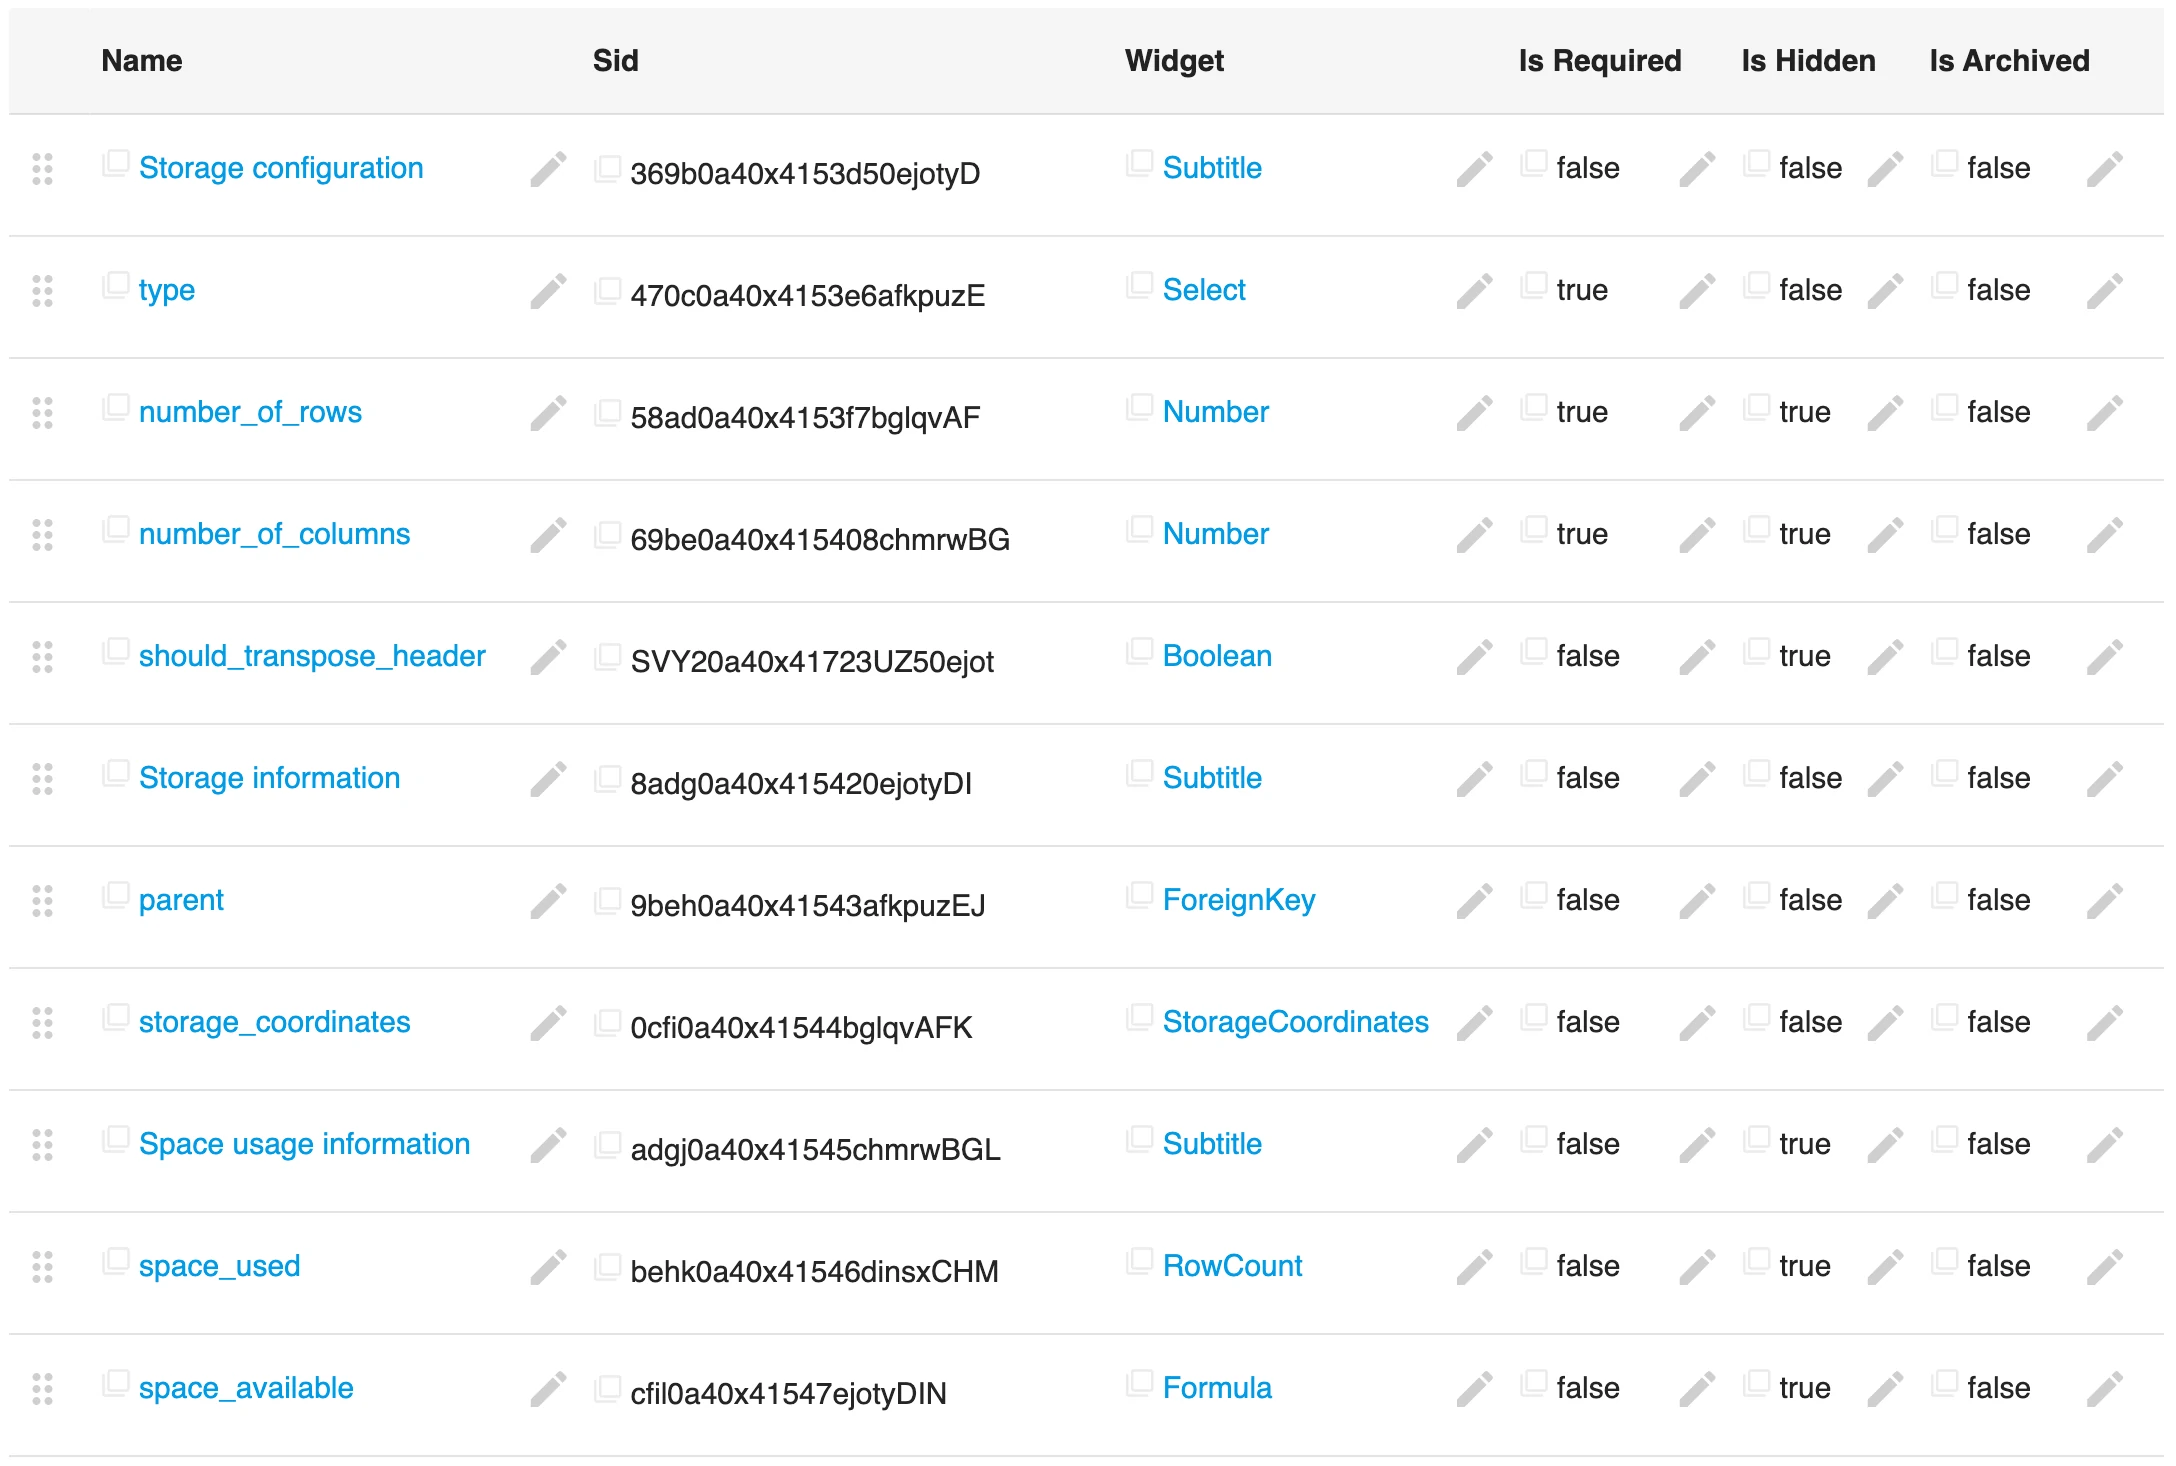The image size is (2176, 1466).
Task: Edit Is Archived pencil for parent row
Action: click(x=2105, y=901)
